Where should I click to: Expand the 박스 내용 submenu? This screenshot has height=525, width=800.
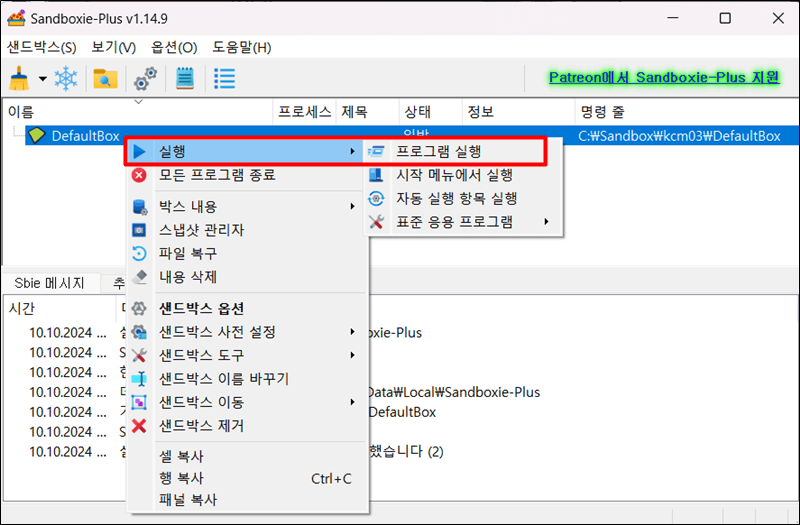click(x=246, y=206)
